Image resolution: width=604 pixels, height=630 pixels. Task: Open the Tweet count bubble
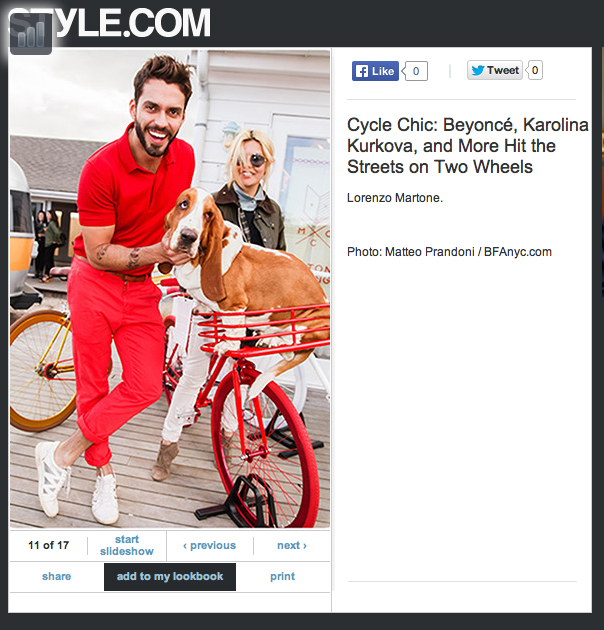(x=534, y=70)
